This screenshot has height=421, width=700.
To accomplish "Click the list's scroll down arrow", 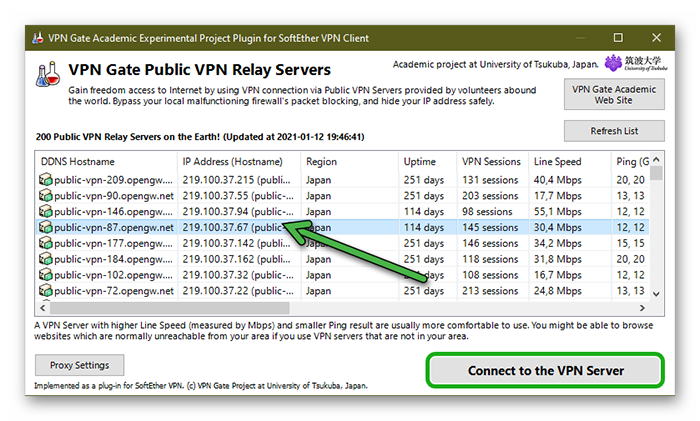I will point(656,294).
